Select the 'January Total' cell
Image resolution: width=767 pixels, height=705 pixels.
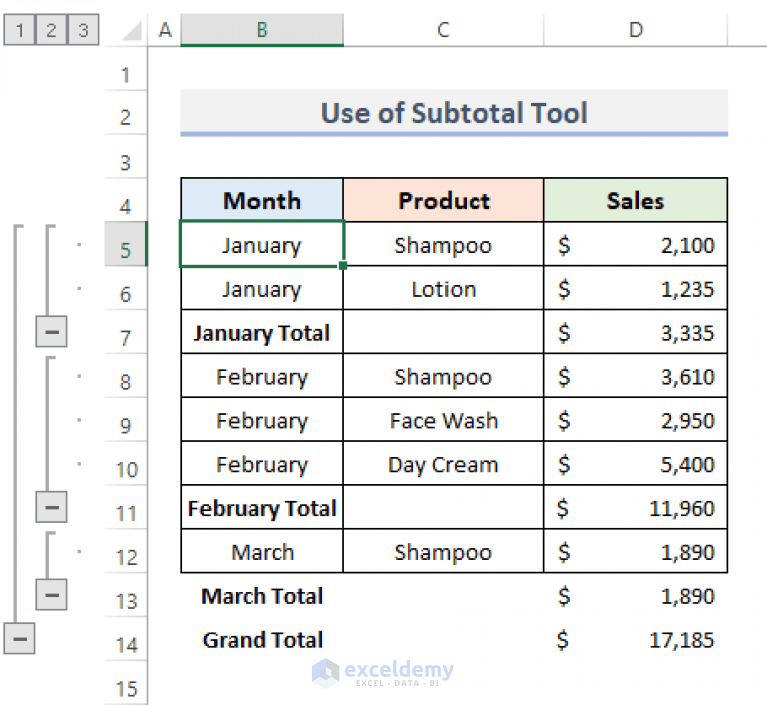pyautogui.click(x=262, y=332)
